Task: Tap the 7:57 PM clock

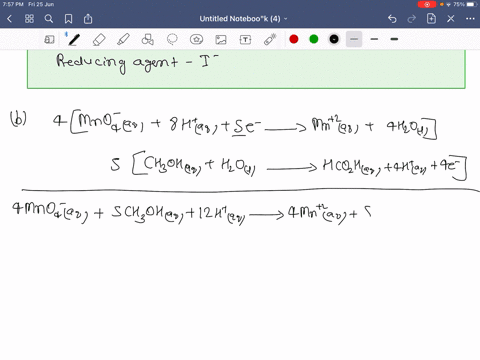Action: coord(13,4)
